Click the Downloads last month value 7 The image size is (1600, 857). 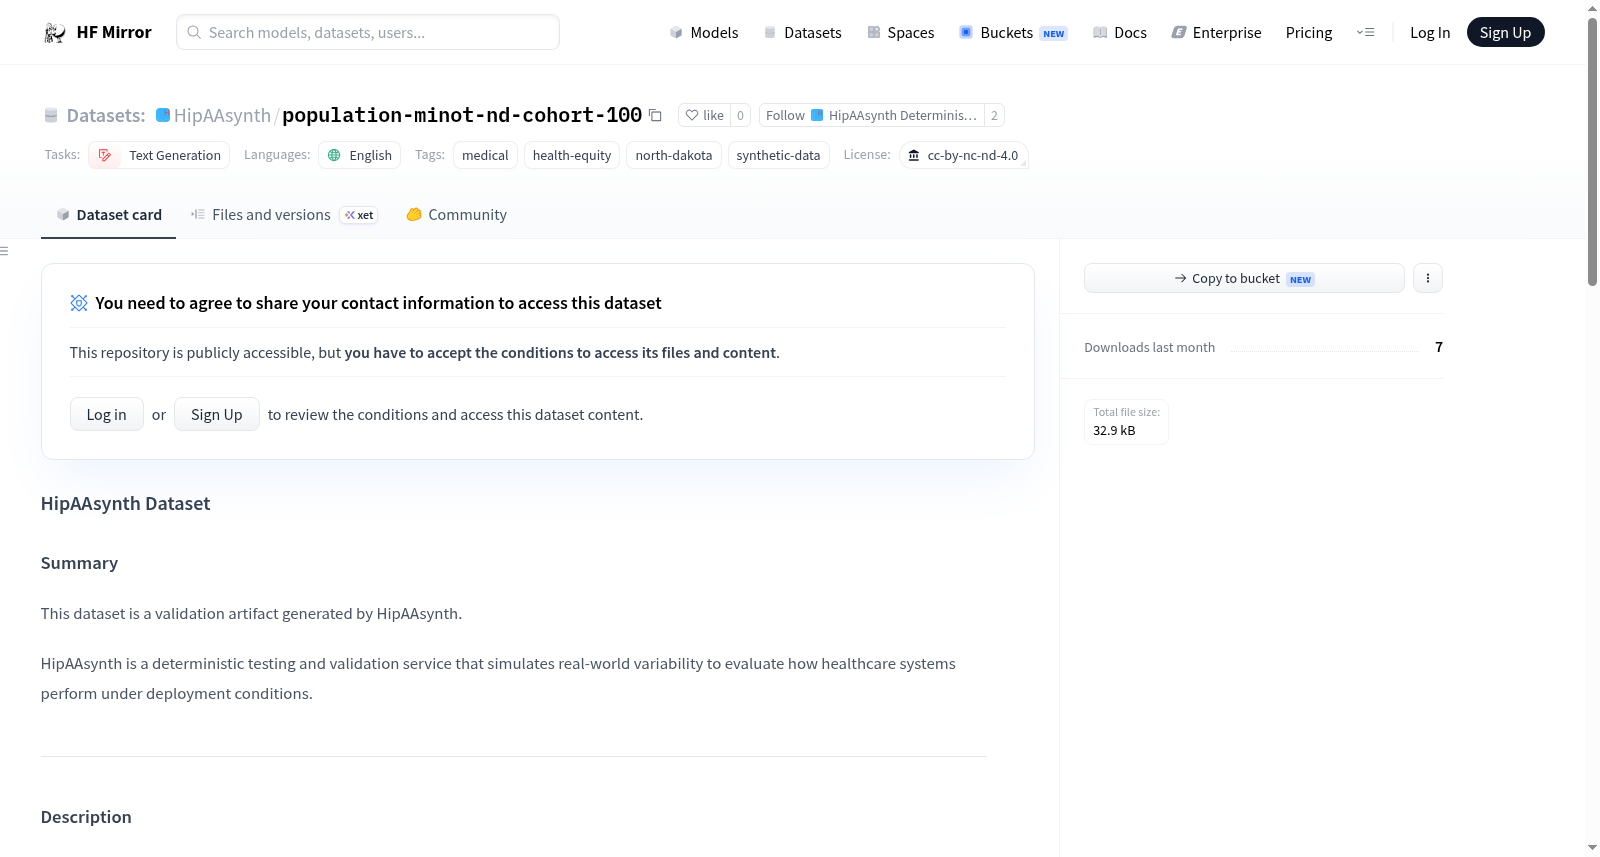click(x=1439, y=347)
